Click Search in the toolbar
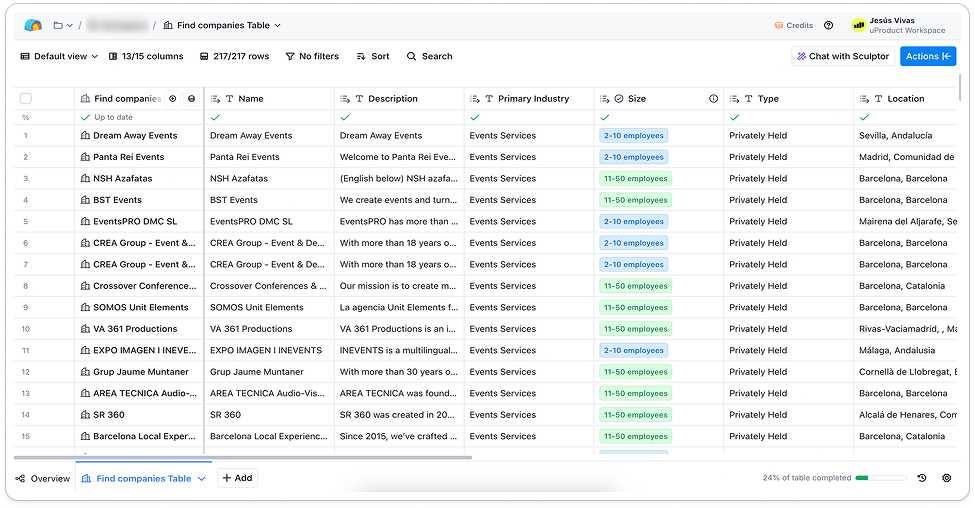975x508 pixels. click(x=430, y=56)
